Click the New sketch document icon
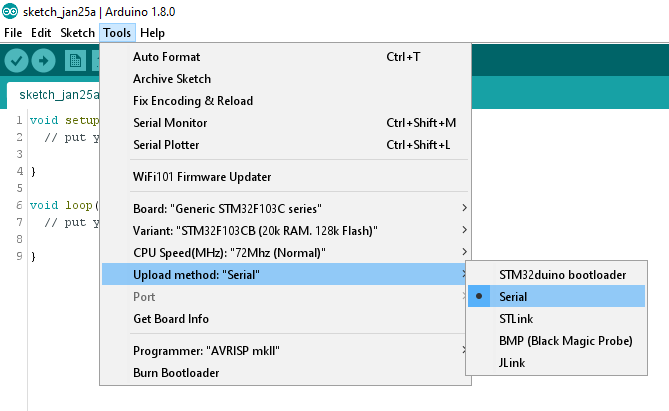Image resolution: width=669 pixels, height=411 pixels. click(x=75, y=61)
